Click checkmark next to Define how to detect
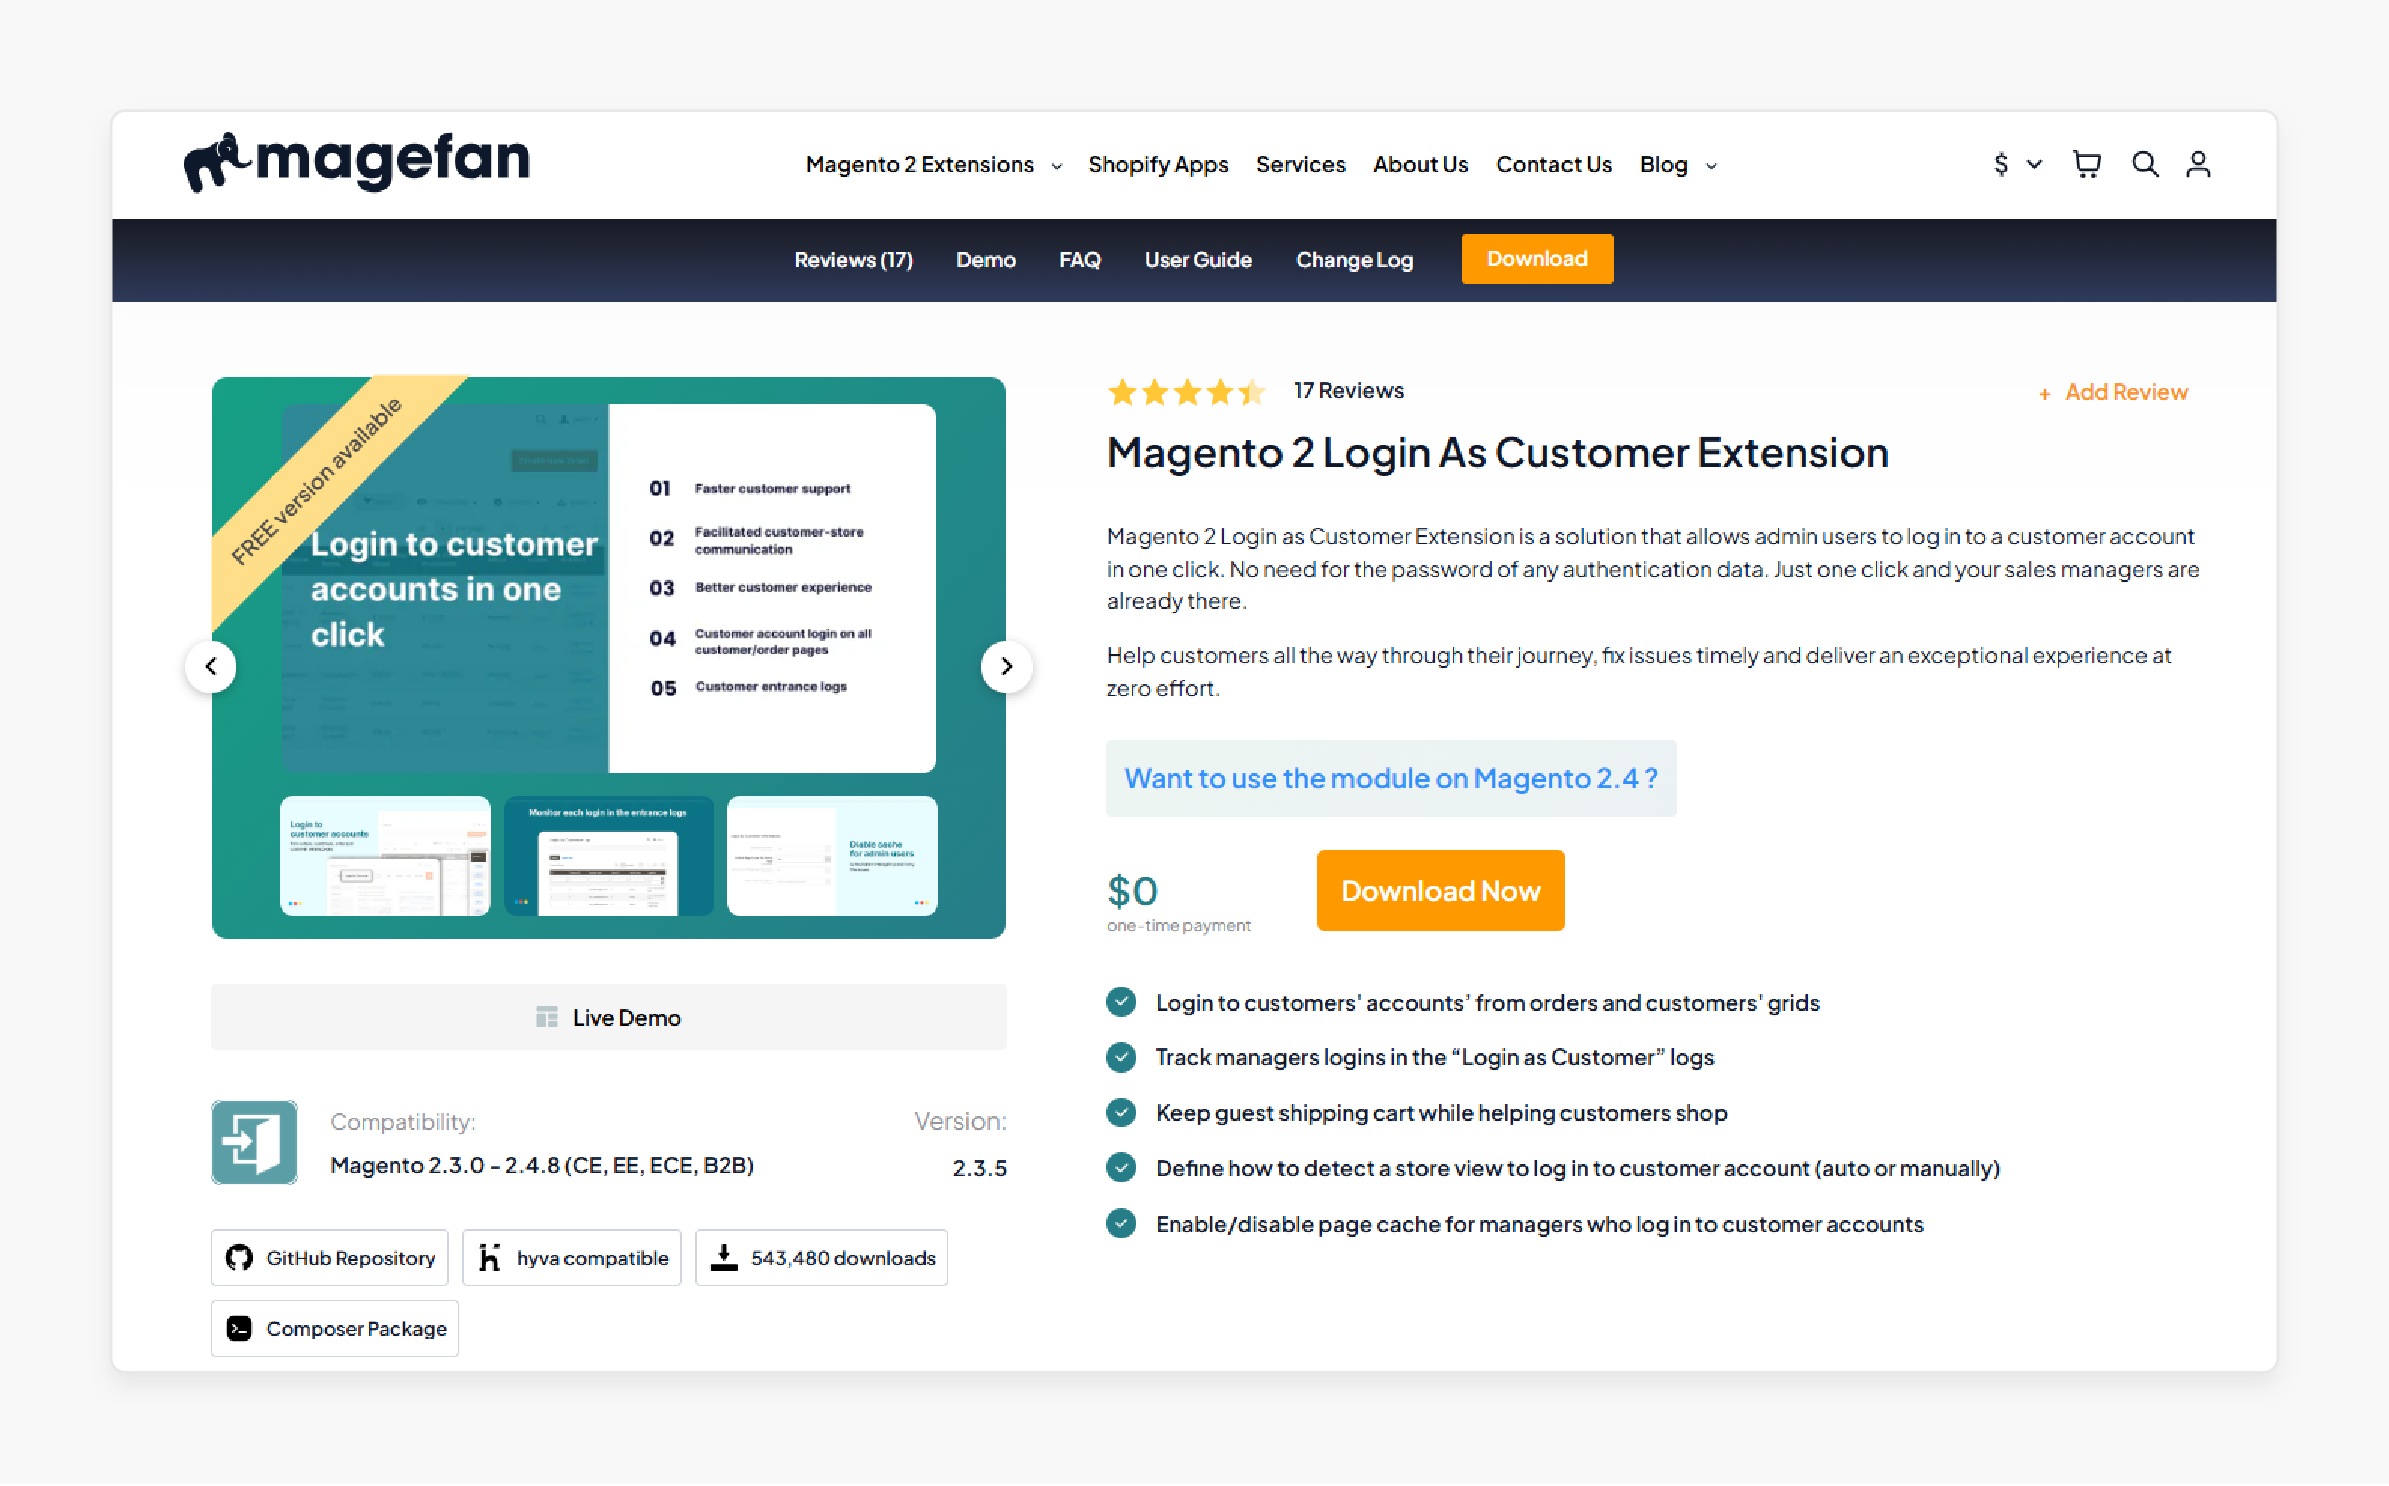The image size is (2389, 1486). (1121, 1167)
